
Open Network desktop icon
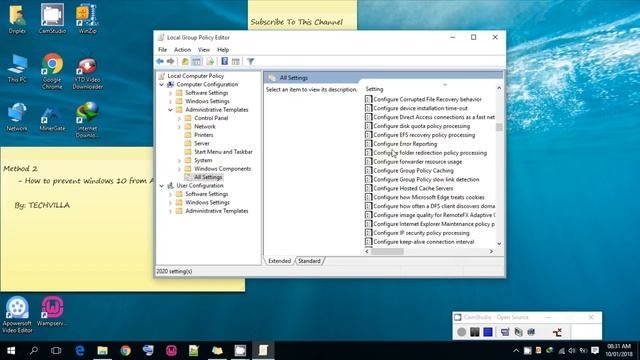(x=17, y=117)
